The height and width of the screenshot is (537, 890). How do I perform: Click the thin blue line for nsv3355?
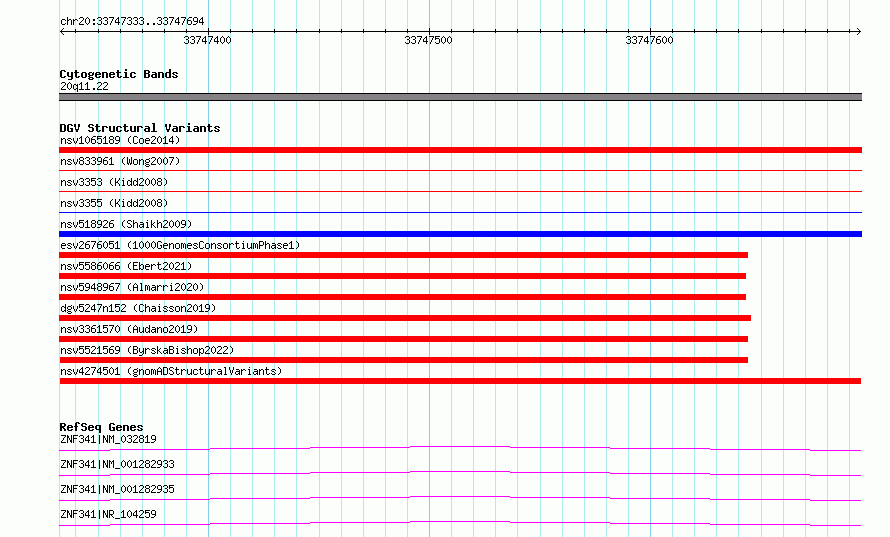(460, 213)
